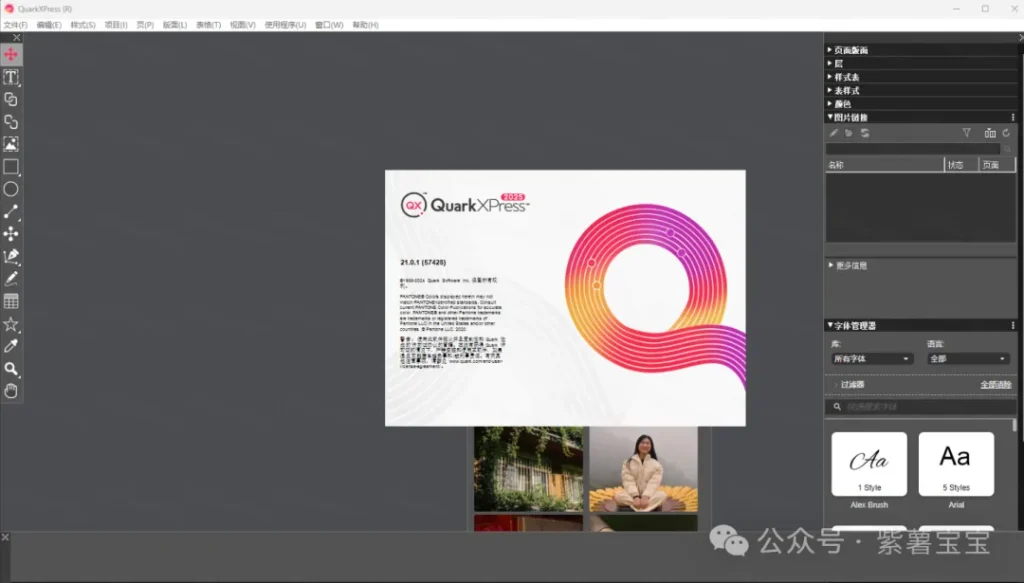Open the 文件(F) menu

coord(15,24)
